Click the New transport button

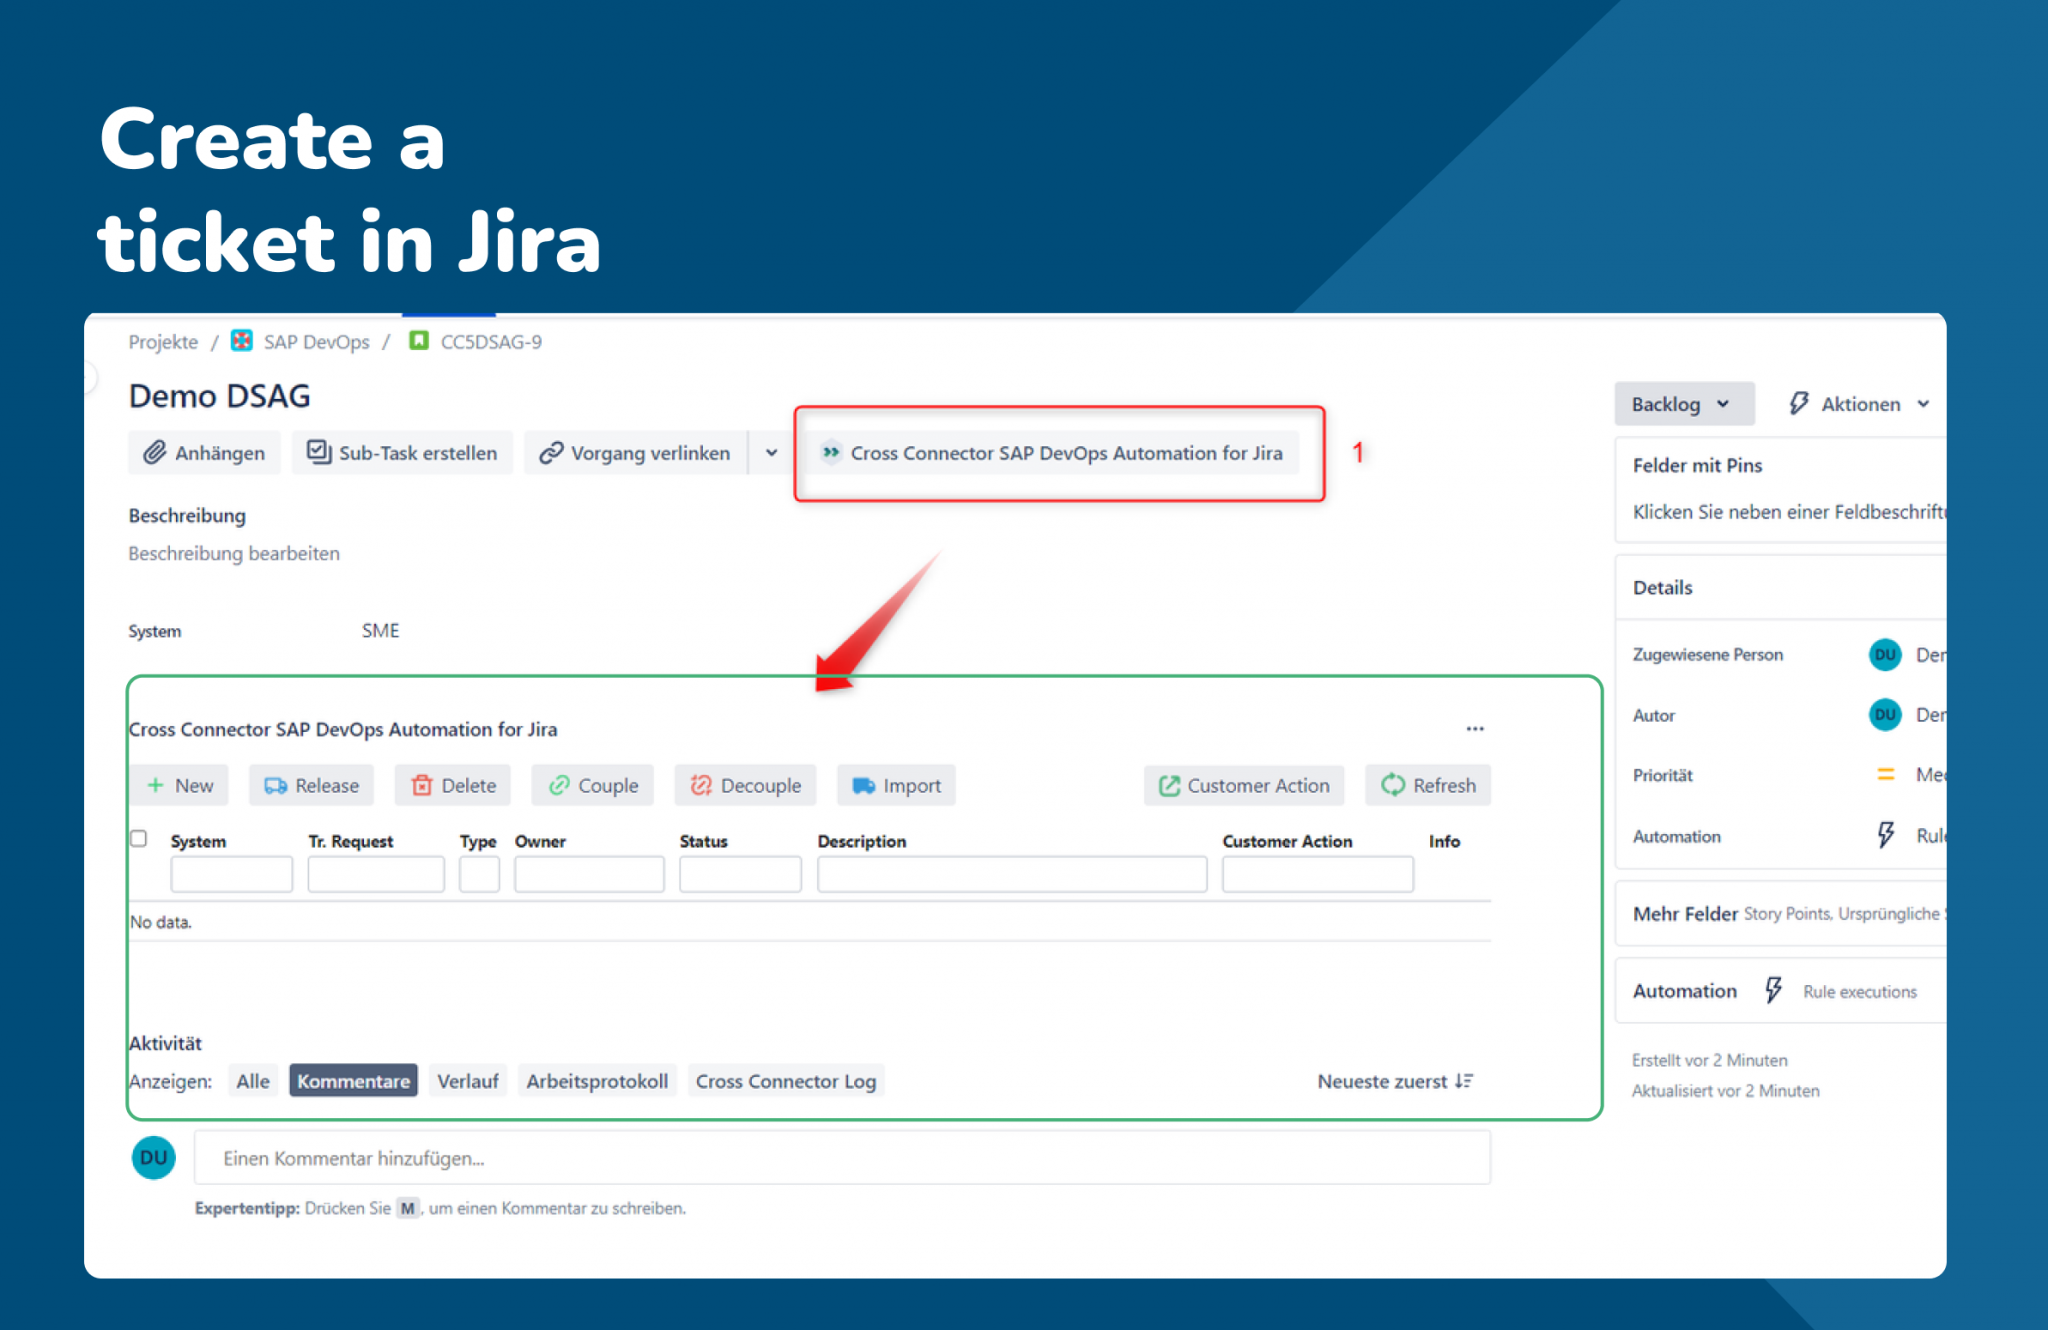[179, 785]
